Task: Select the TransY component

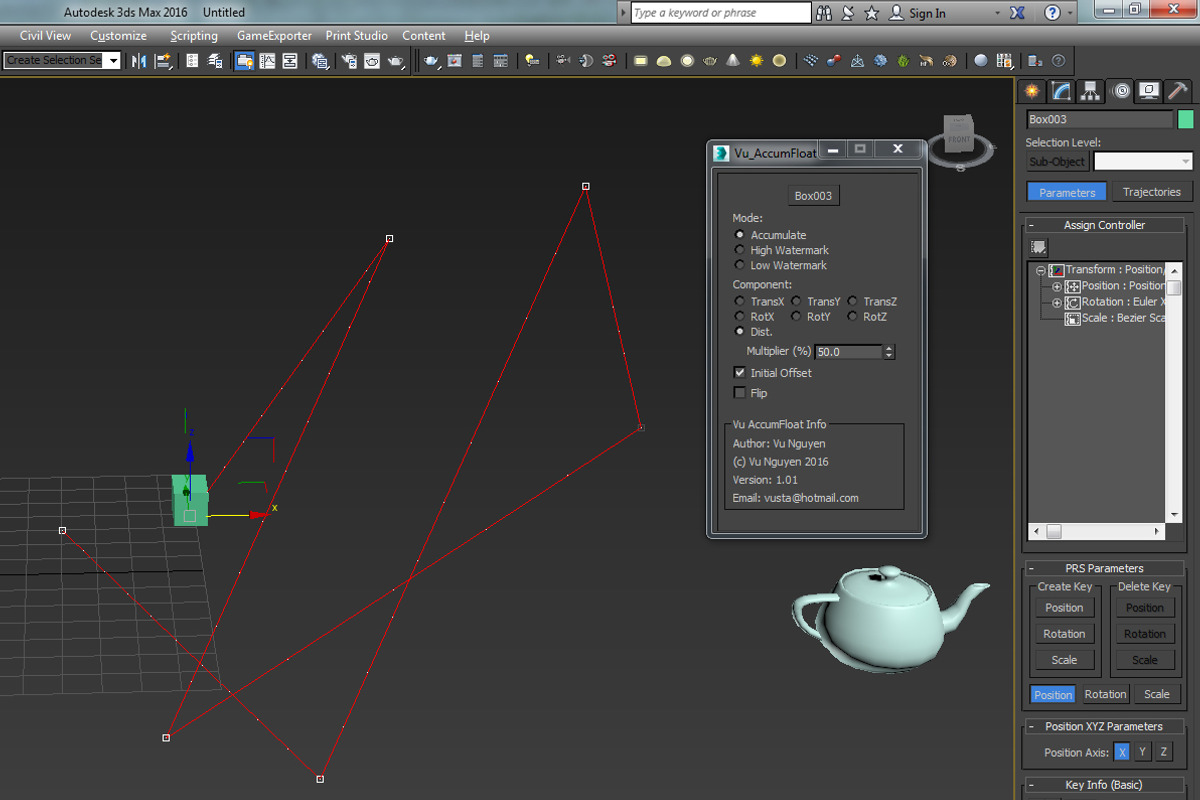Action: (x=796, y=301)
